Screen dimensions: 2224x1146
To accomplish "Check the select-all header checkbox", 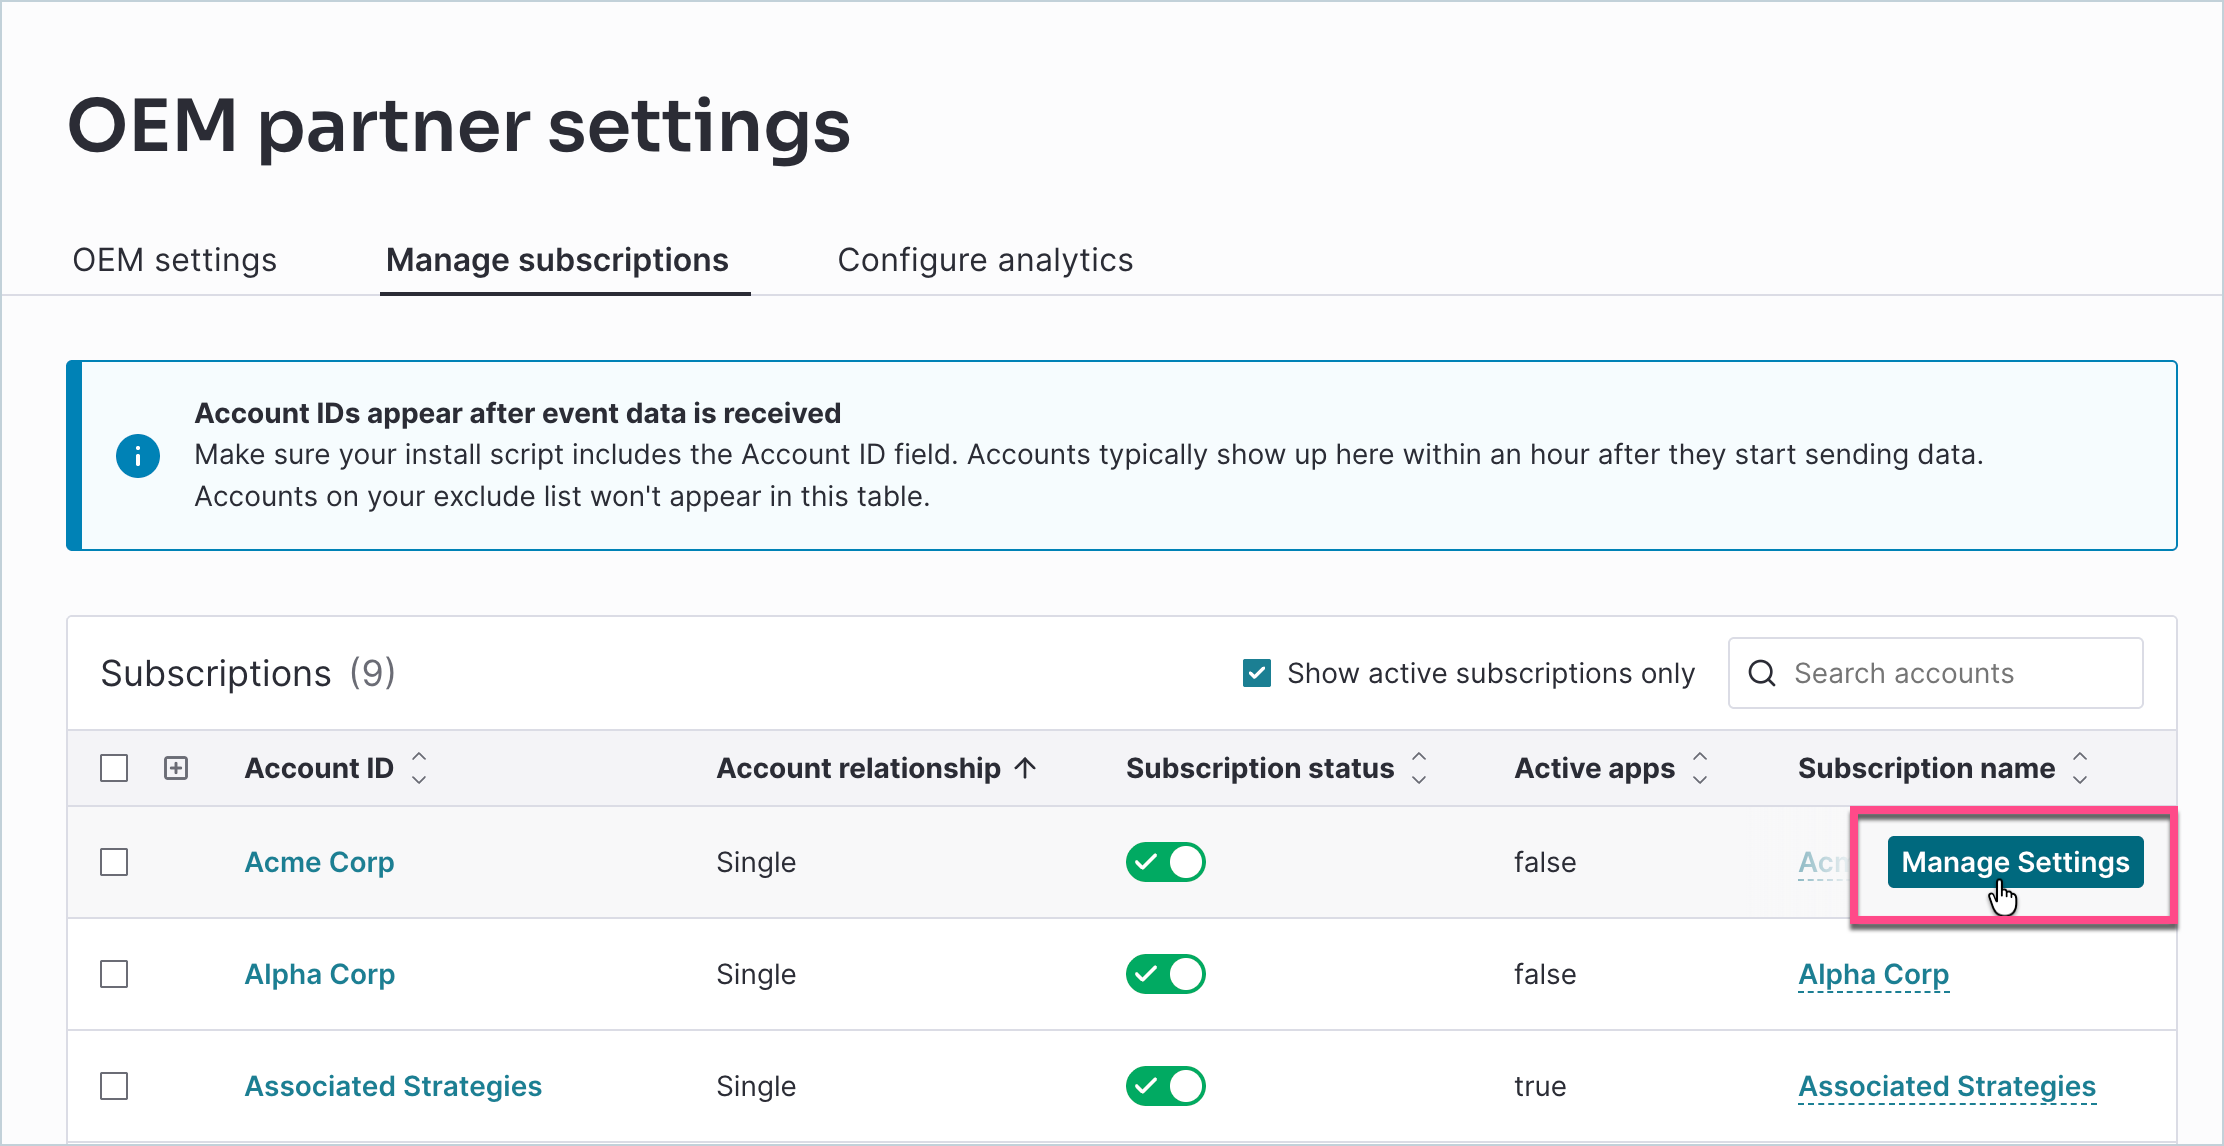I will (114, 768).
